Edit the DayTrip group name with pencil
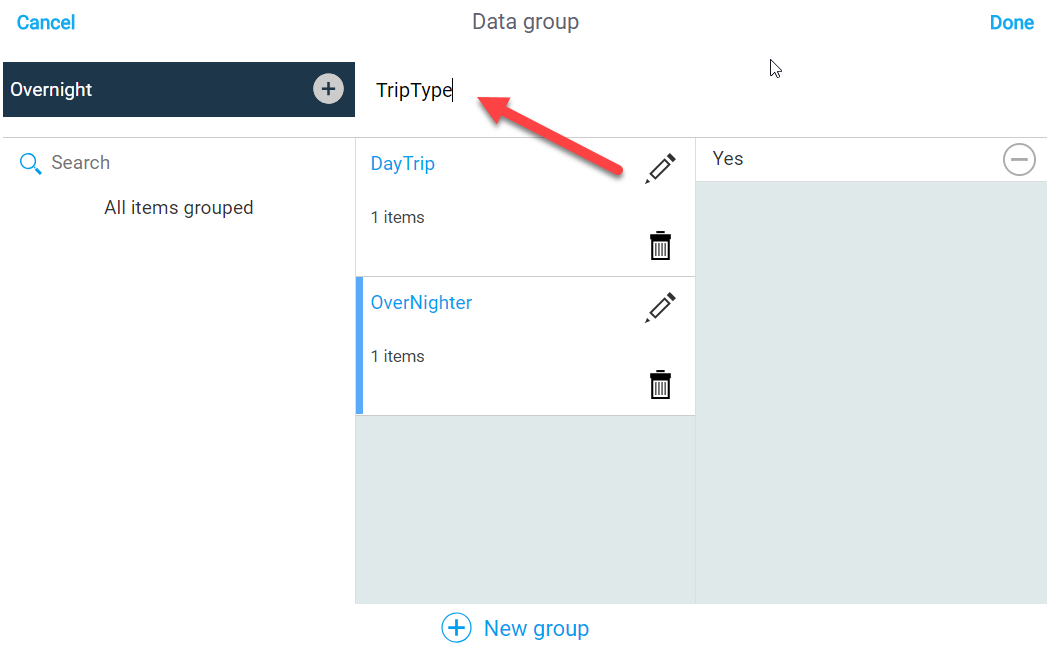 click(x=660, y=168)
